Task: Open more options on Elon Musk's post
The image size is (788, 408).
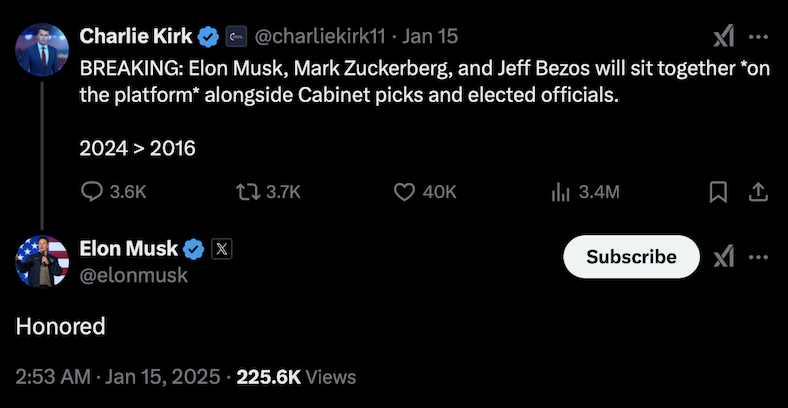Action: click(x=759, y=257)
